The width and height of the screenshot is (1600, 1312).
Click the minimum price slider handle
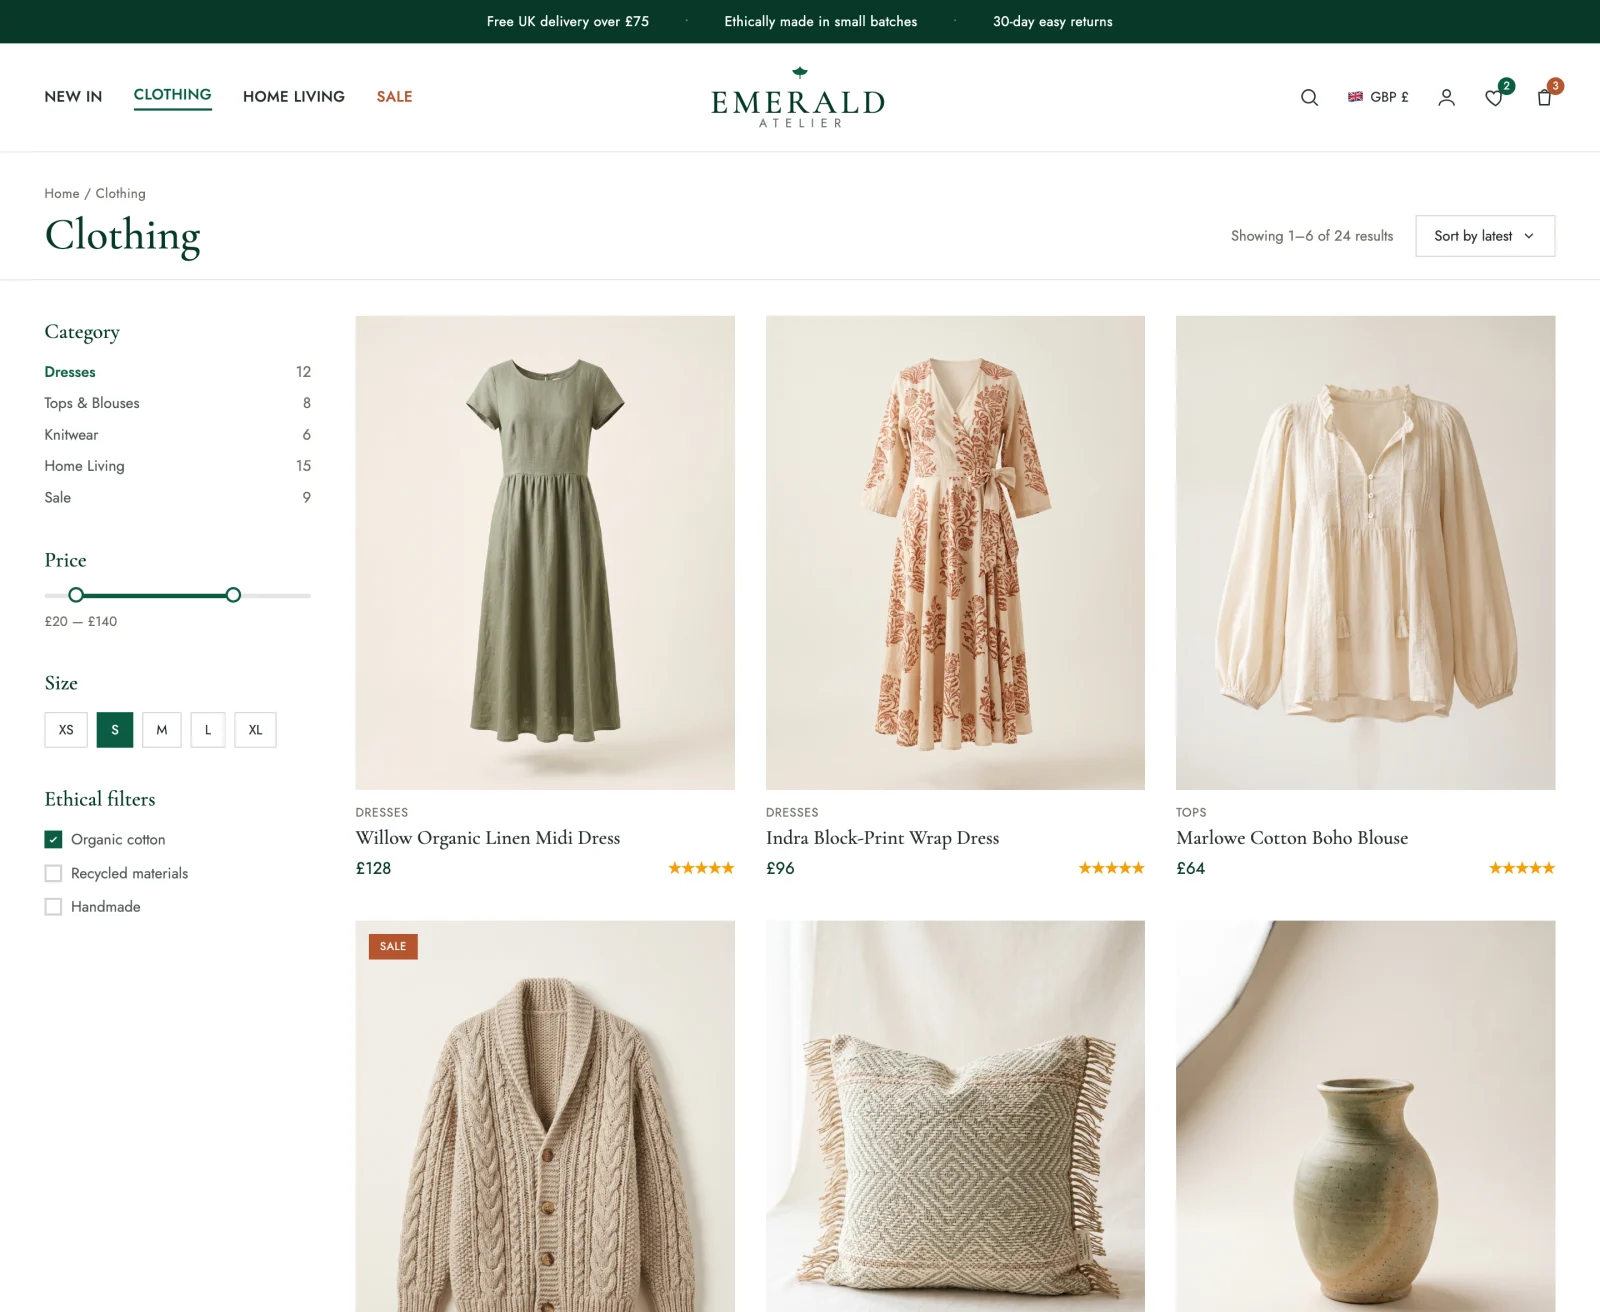(x=76, y=595)
